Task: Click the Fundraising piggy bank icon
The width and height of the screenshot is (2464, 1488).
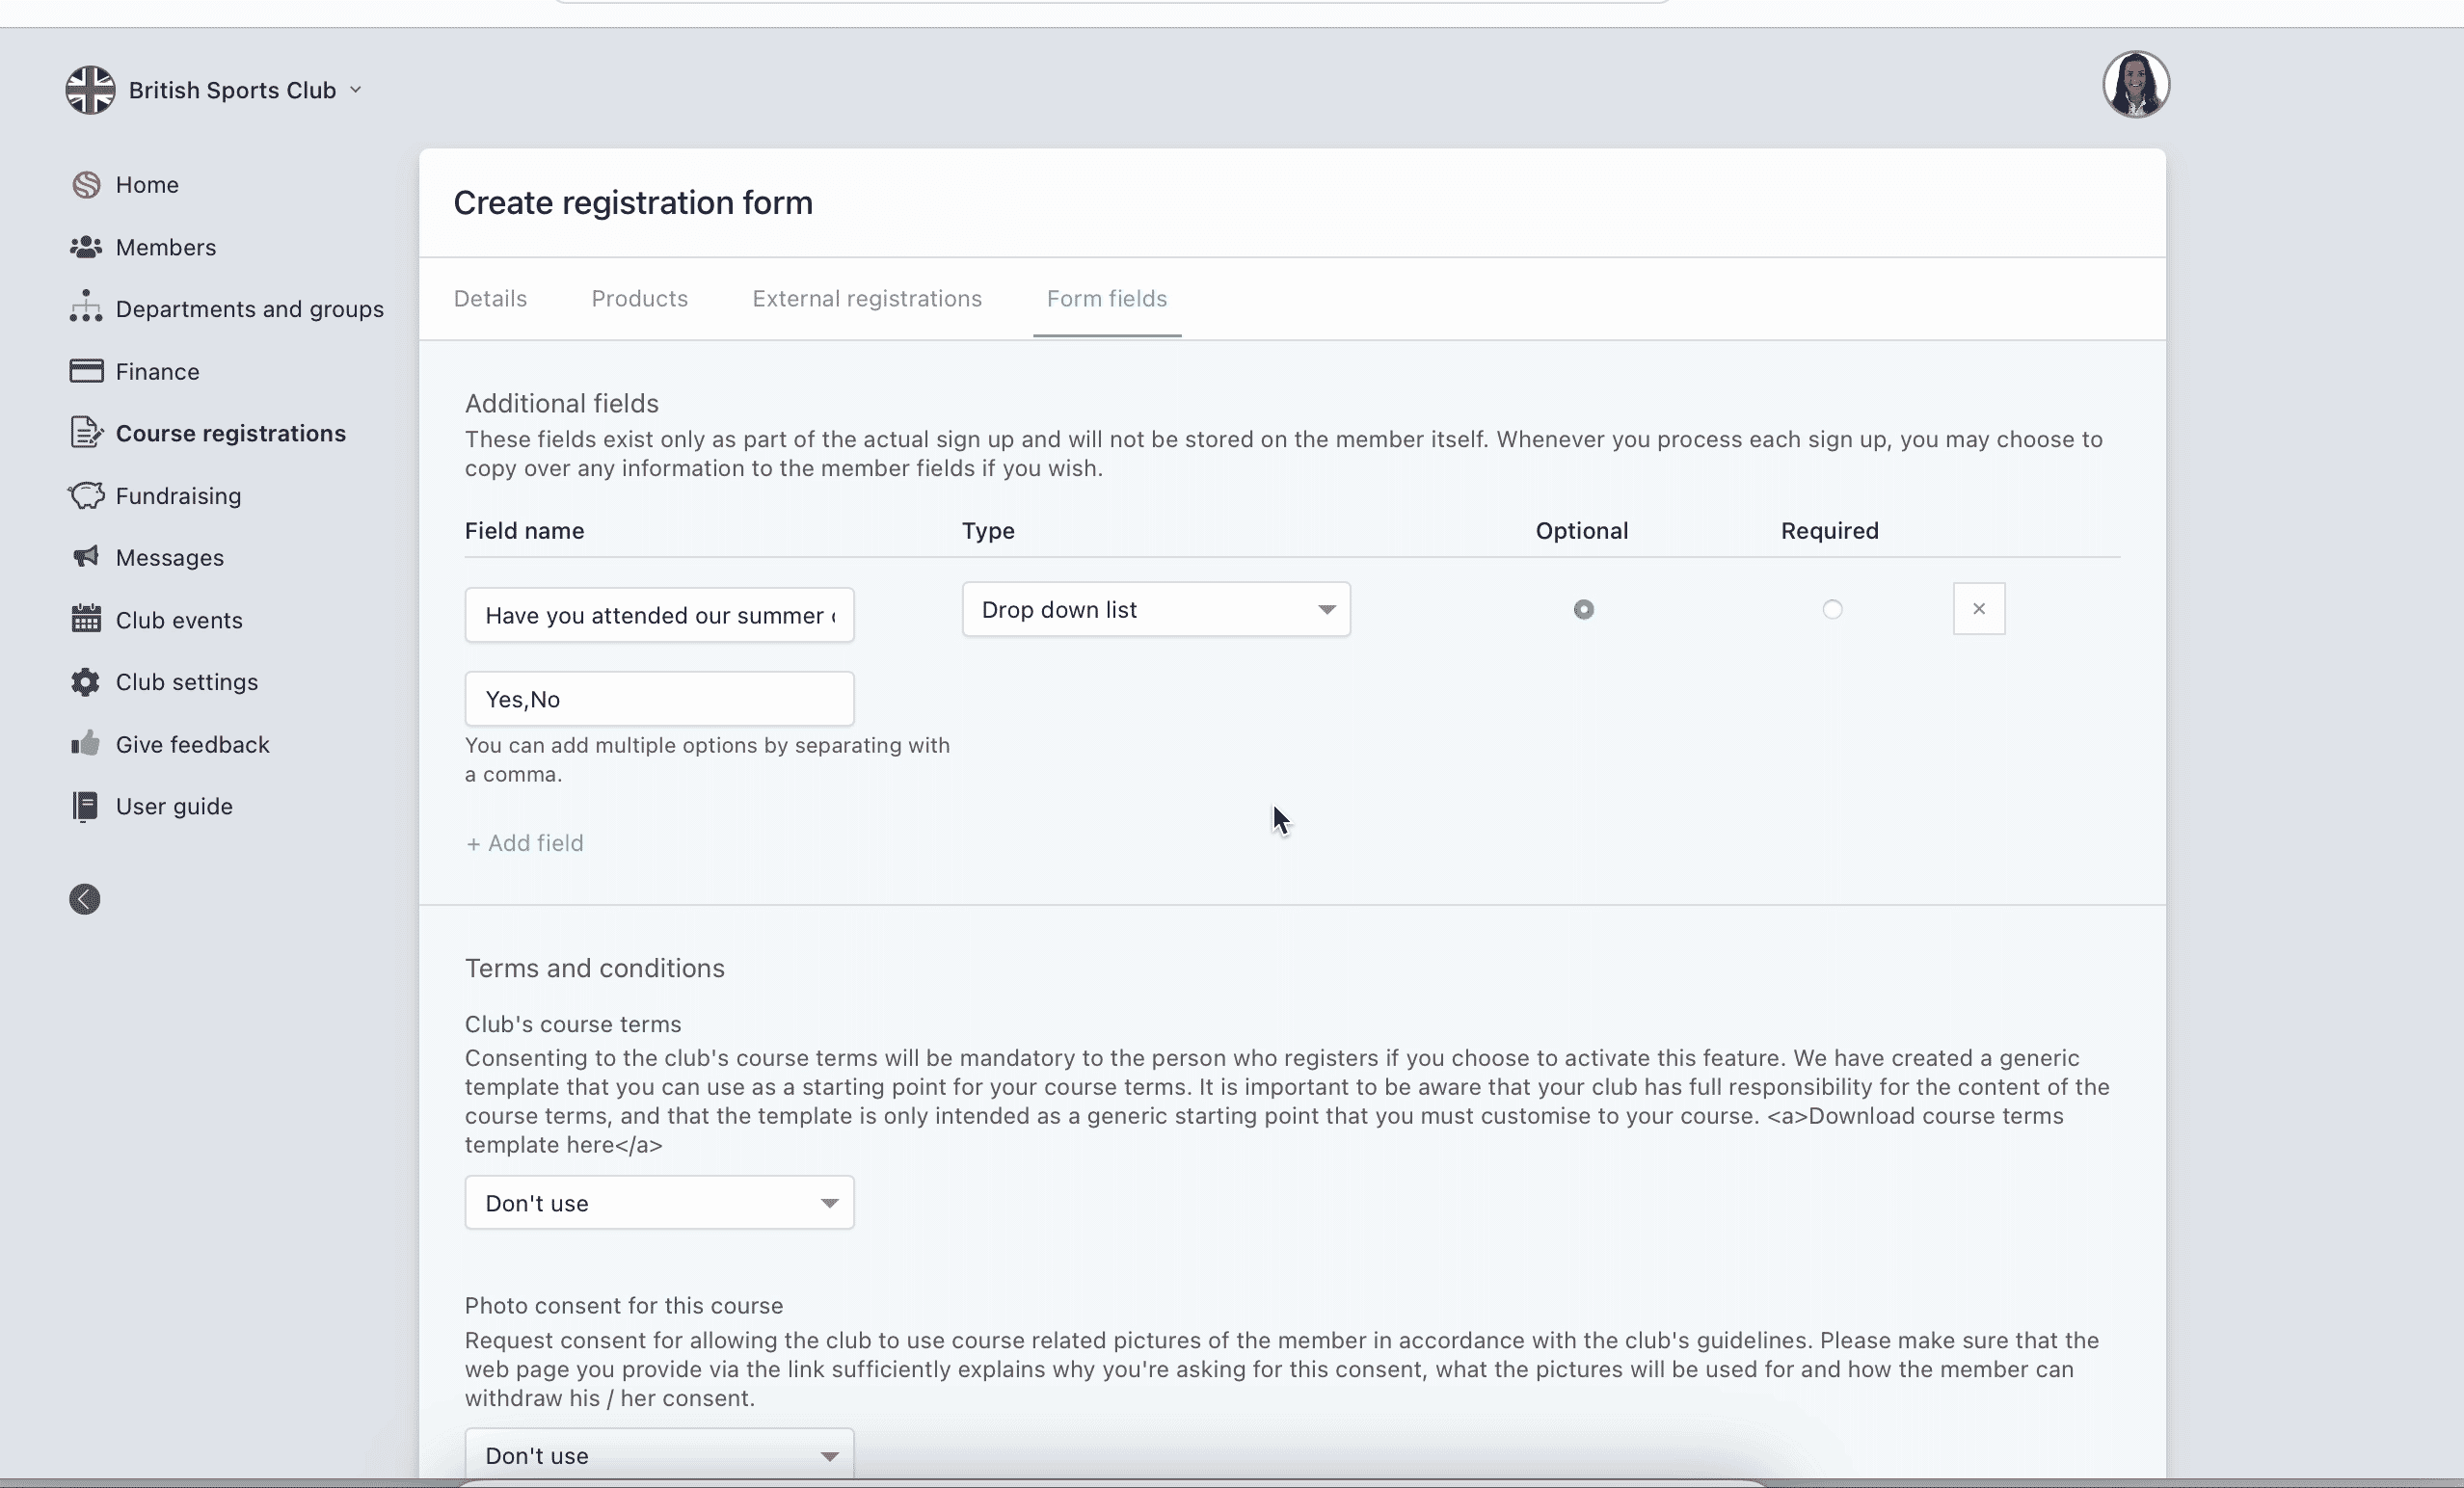Action: click(86, 495)
